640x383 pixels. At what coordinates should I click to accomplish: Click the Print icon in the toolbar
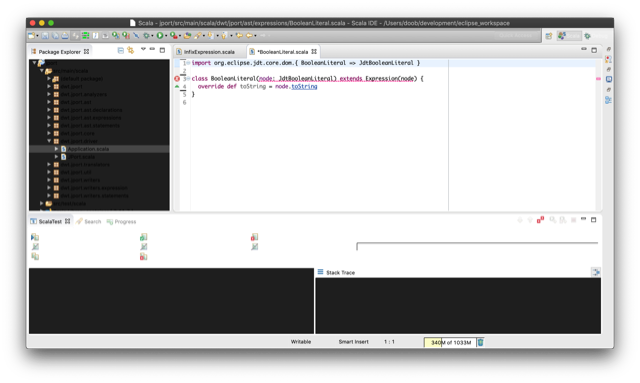(x=65, y=36)
